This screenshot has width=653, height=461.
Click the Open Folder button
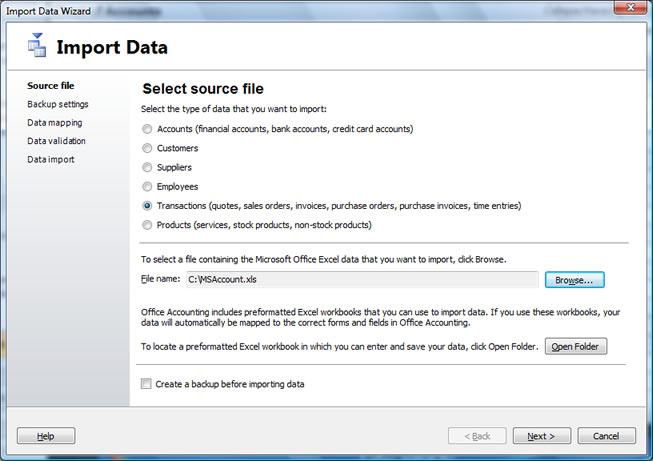576,346
